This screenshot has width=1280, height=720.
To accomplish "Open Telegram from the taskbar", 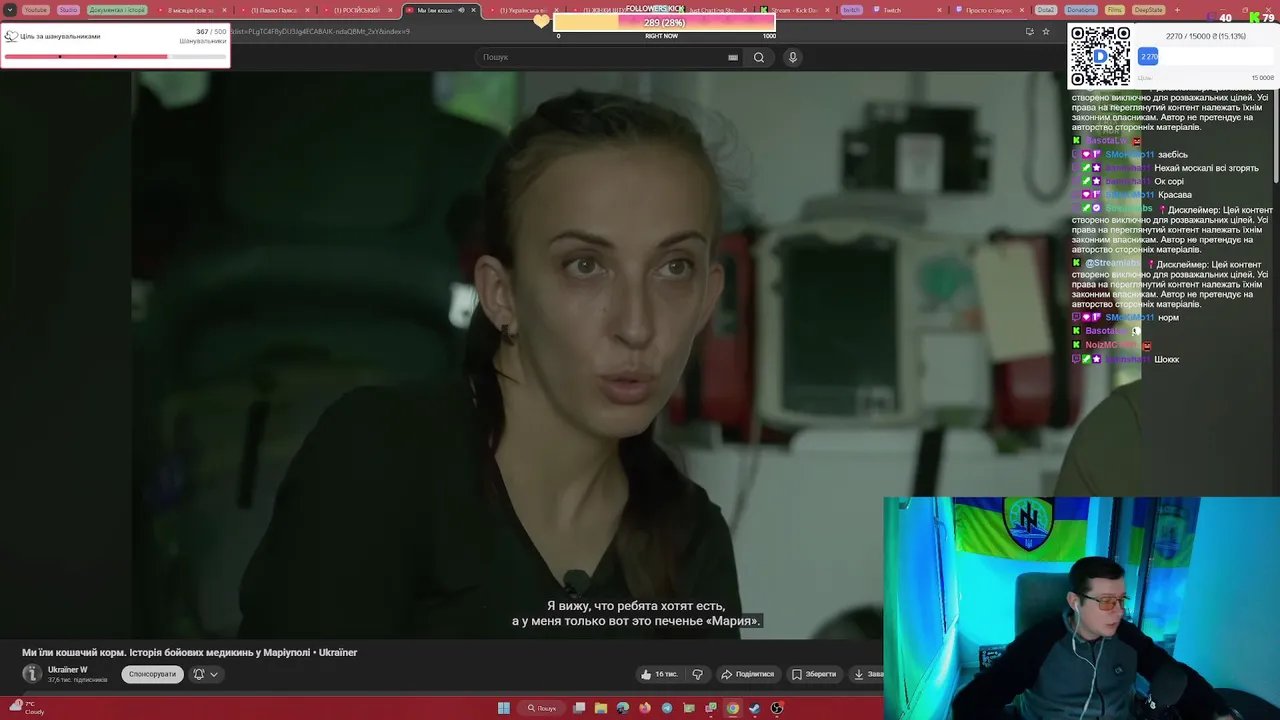I will (667, 708).
